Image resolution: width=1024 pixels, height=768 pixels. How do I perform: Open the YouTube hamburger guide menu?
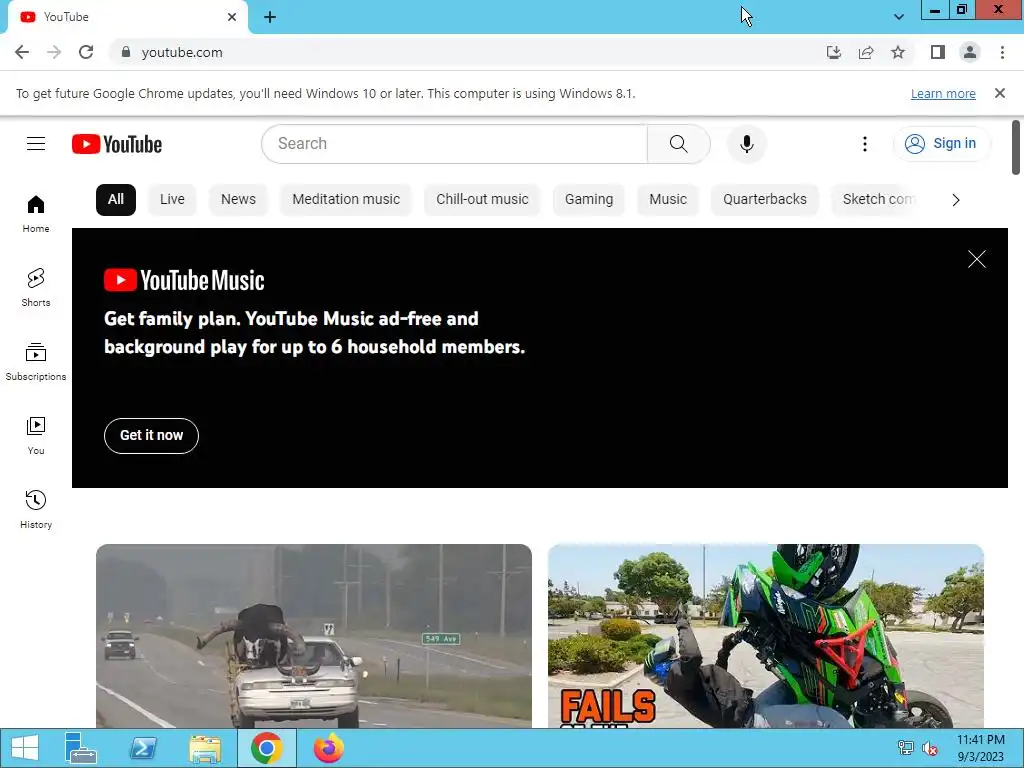point(36,144)
